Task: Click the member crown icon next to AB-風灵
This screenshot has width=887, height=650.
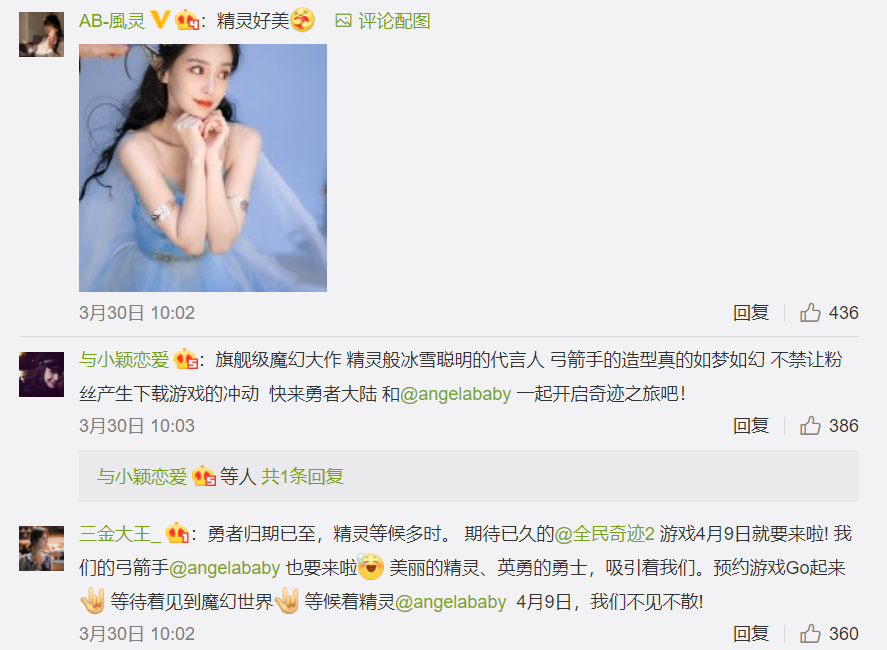Action: (x=187, y=21)
